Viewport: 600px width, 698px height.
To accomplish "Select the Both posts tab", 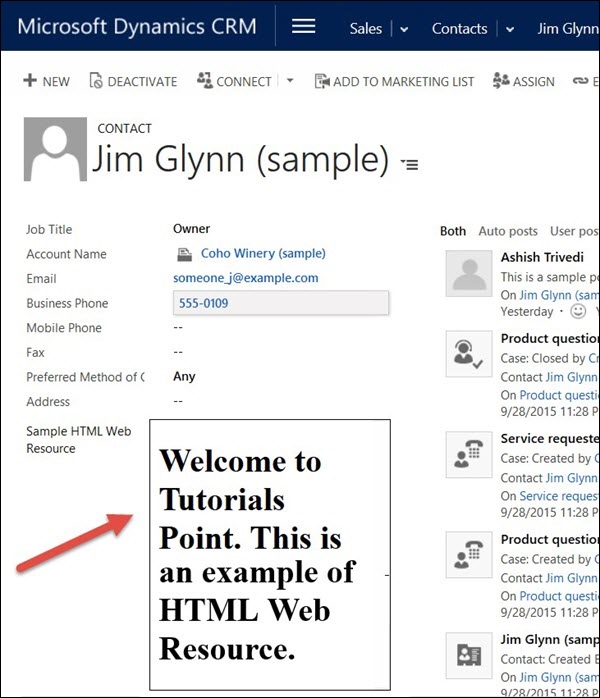I will coord(453,231).
